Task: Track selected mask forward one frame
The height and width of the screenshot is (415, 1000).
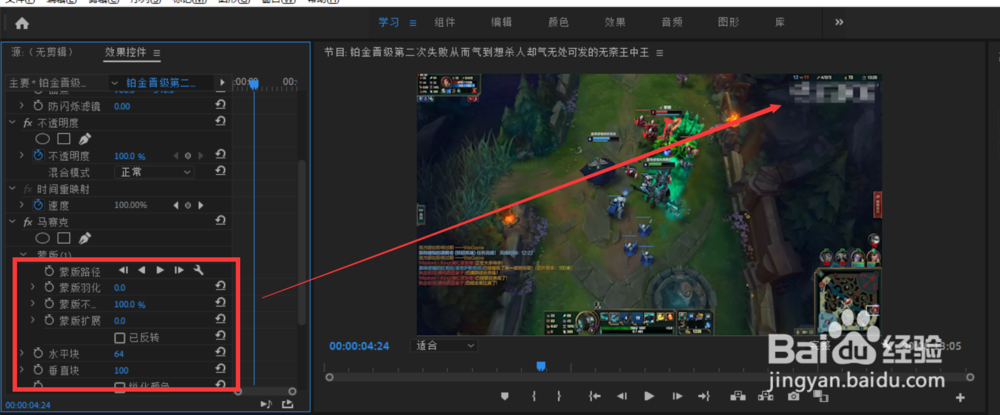Action: pyautogui.click(x=179, y=270)
